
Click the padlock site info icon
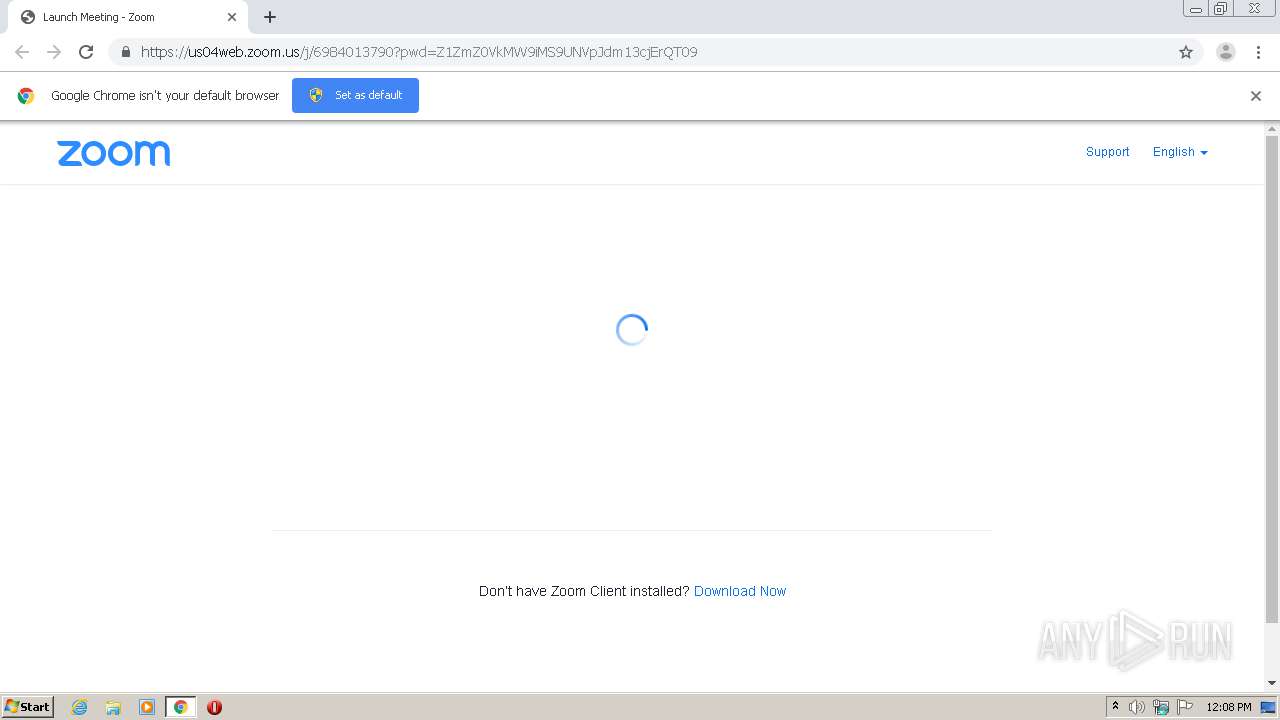tap(125, 52)
